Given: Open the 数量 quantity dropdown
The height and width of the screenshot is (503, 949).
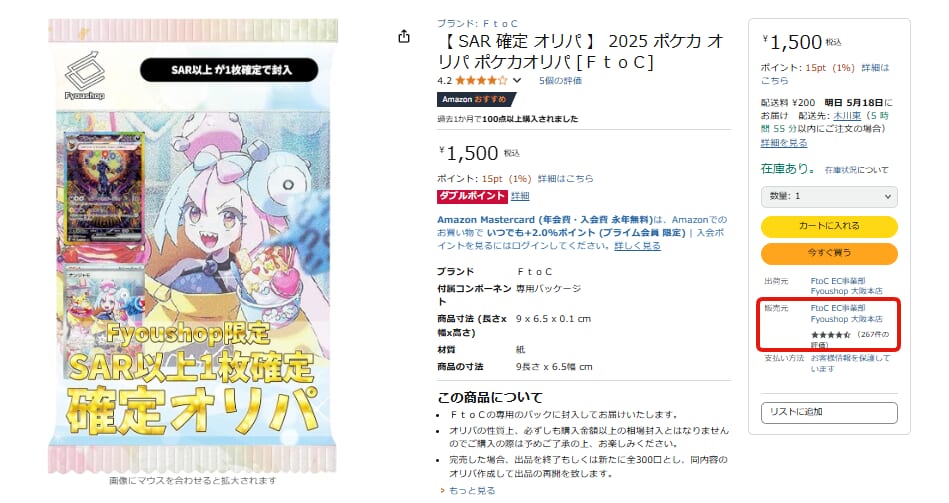Looking at the screenshot, I should click(x=829, y=196).
